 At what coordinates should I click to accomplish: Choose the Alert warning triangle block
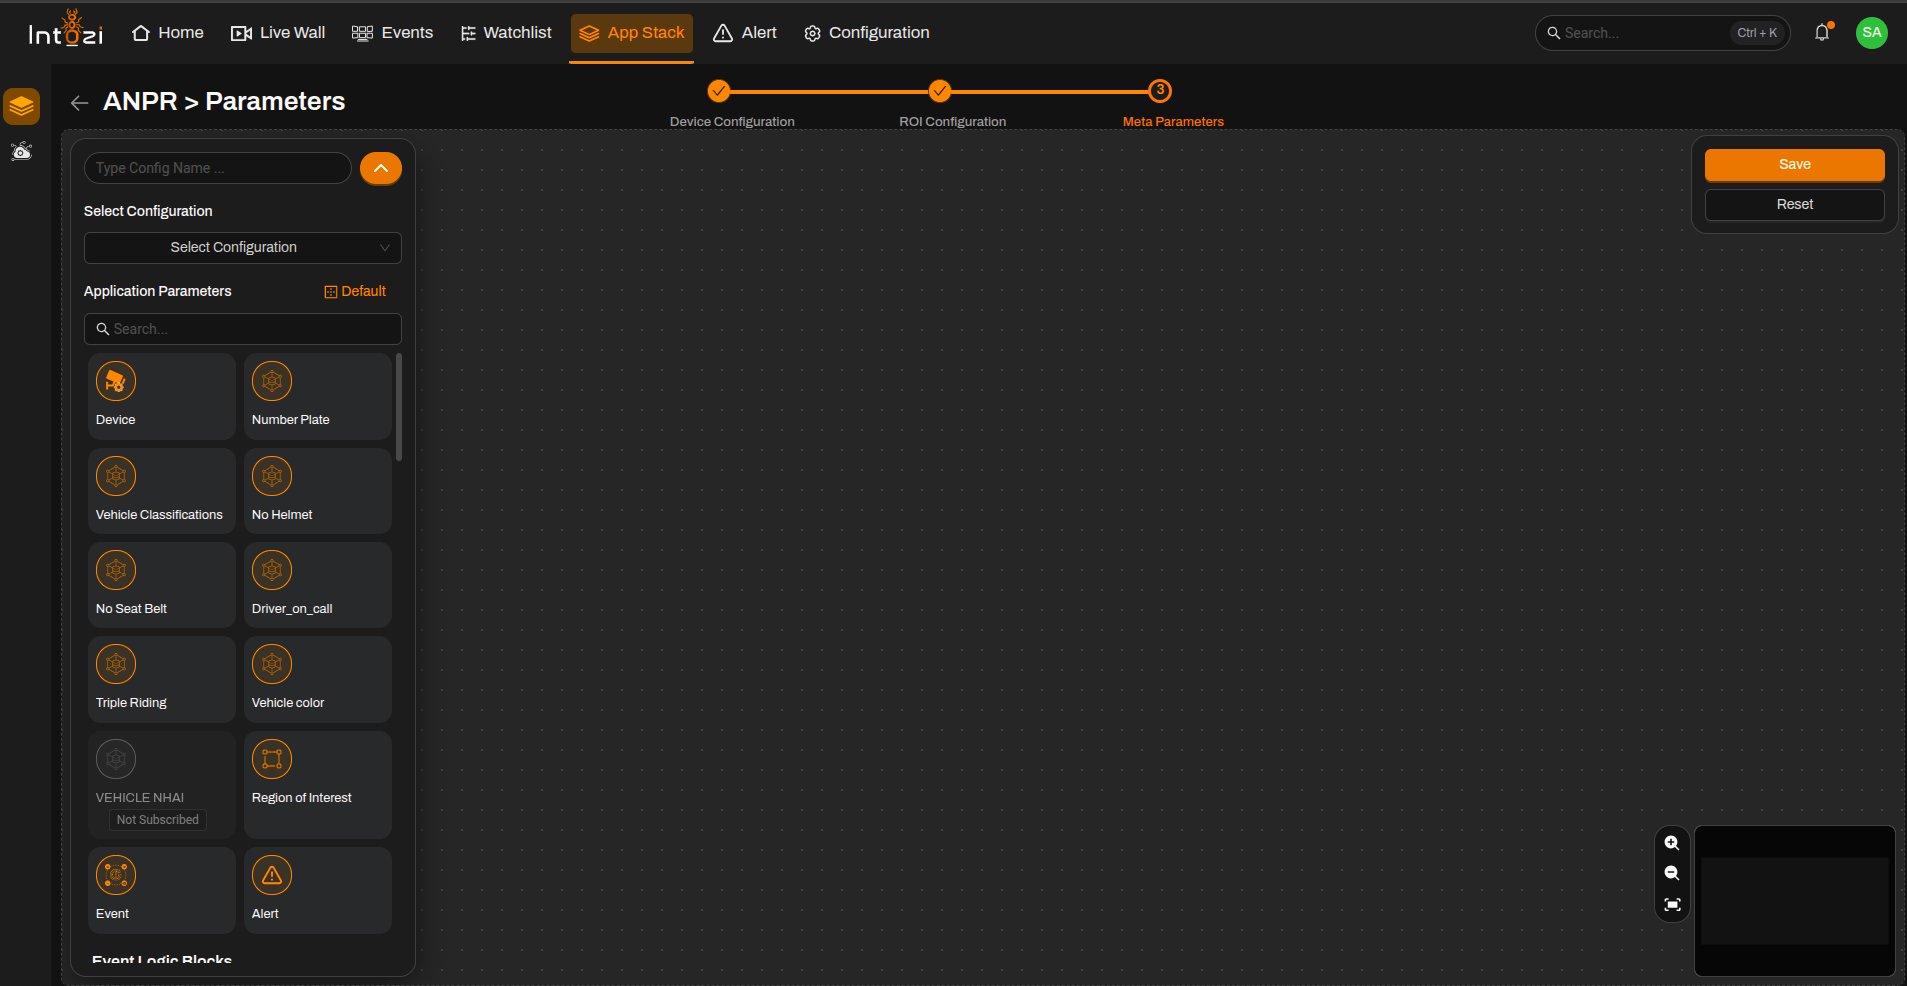[x=272, y=875]
